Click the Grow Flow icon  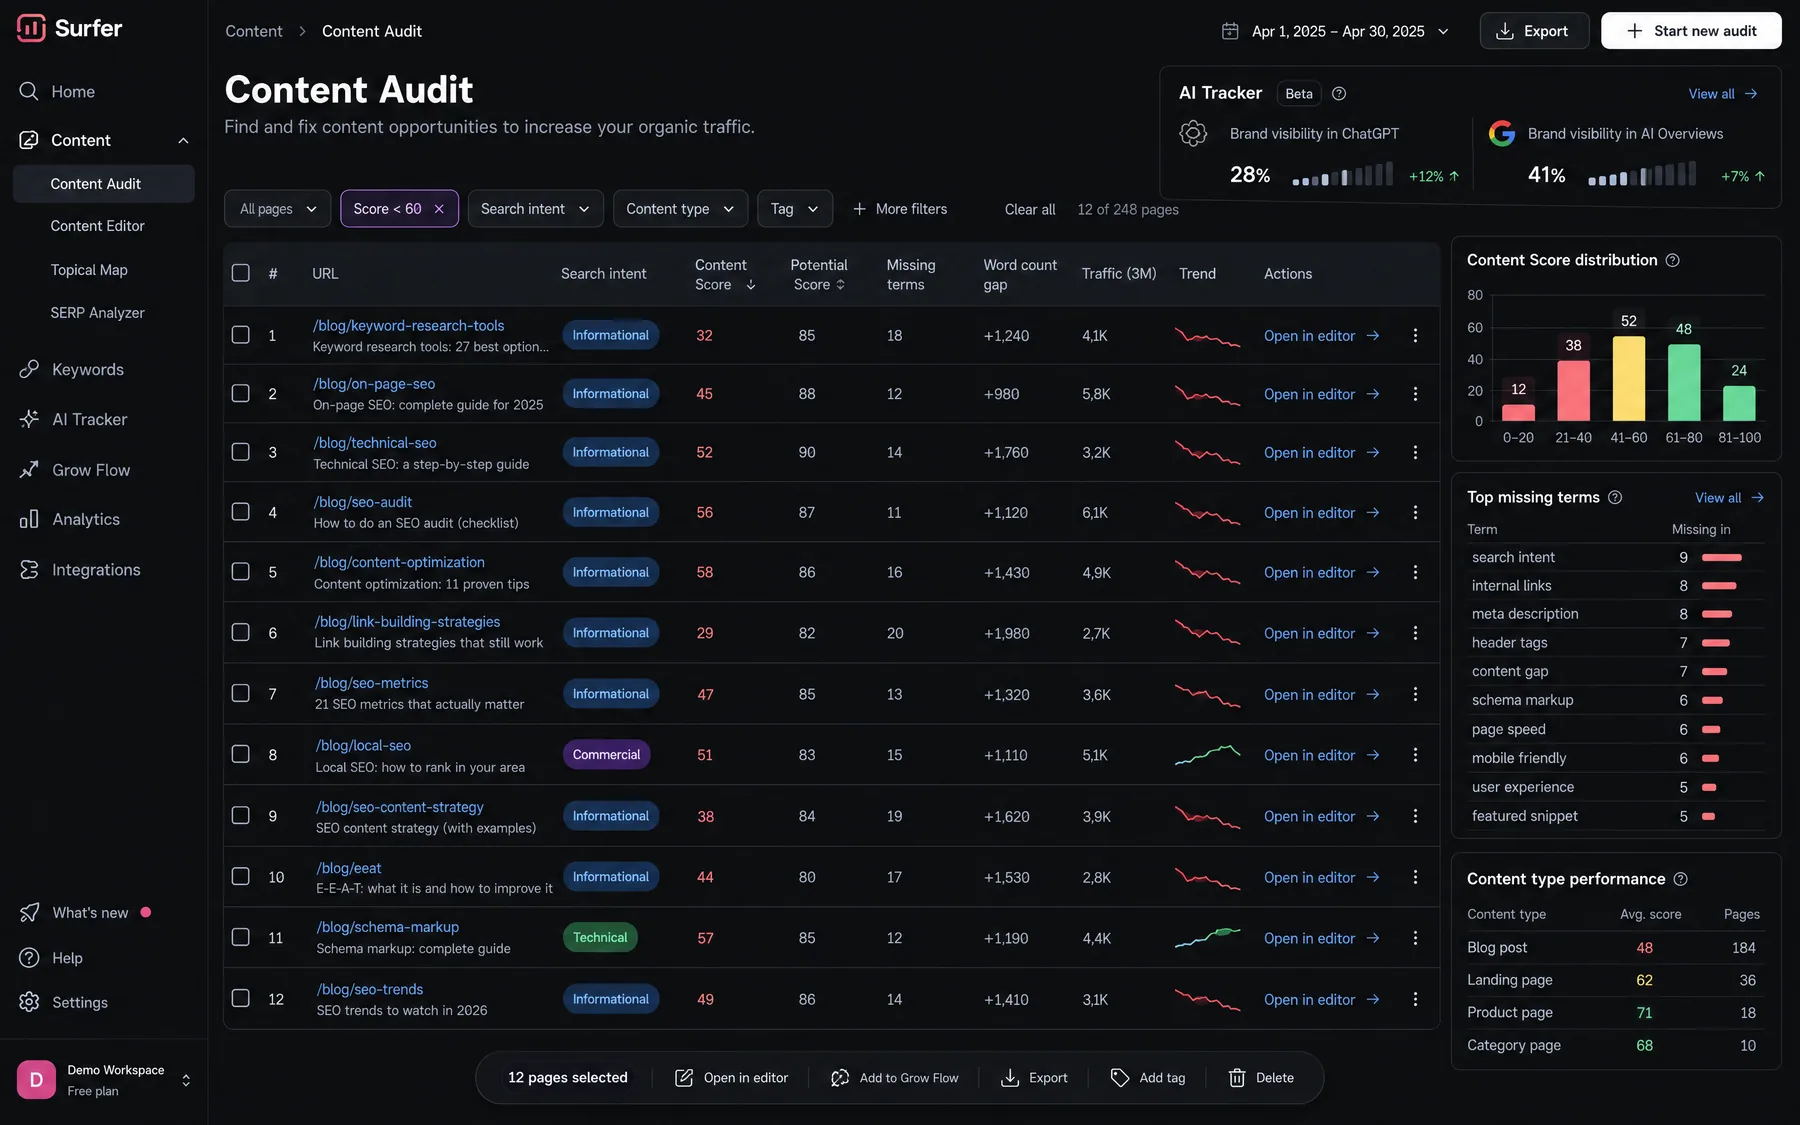point(29,470)
